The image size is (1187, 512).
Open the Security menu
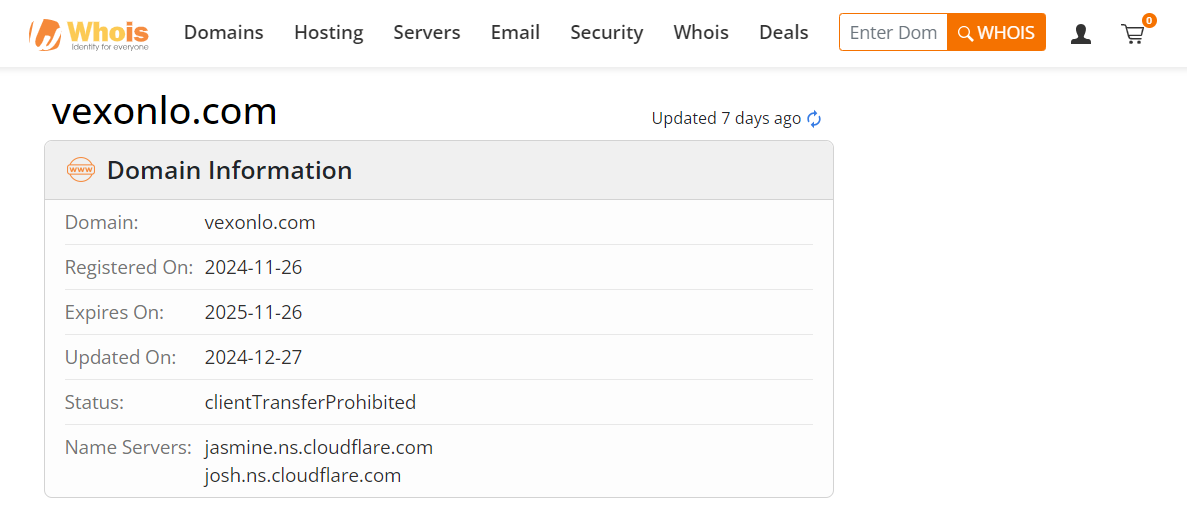606,33
